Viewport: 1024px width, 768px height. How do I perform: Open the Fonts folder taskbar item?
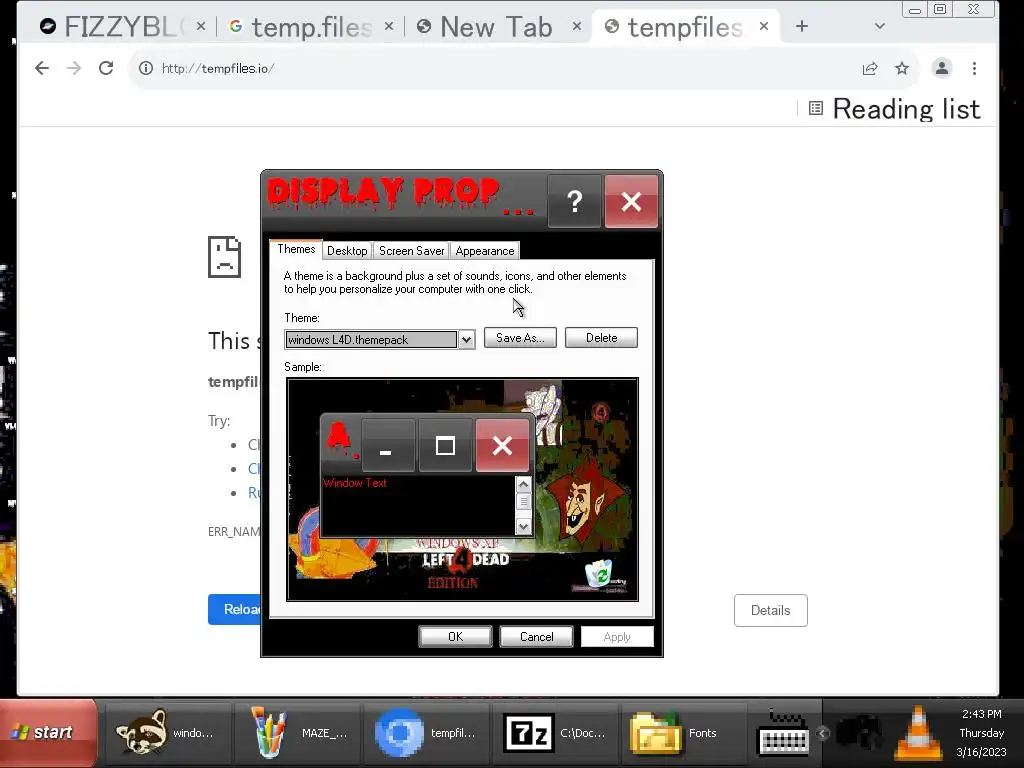pos(686,733)
